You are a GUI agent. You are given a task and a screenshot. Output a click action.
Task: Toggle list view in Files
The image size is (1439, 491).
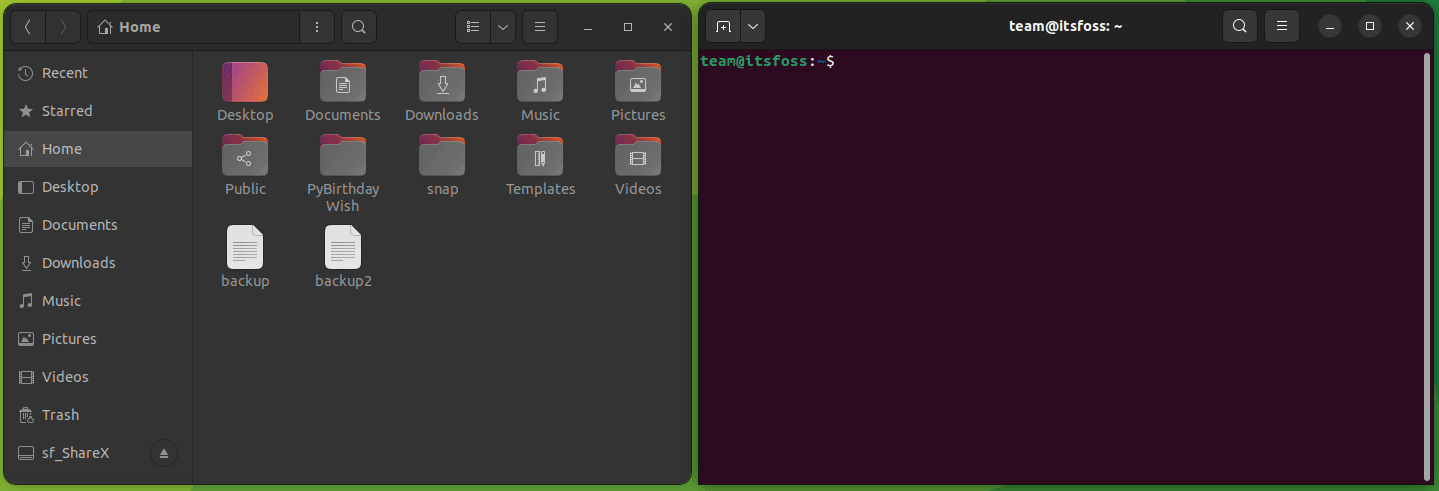pyautogui.click(x=473, y=27)
